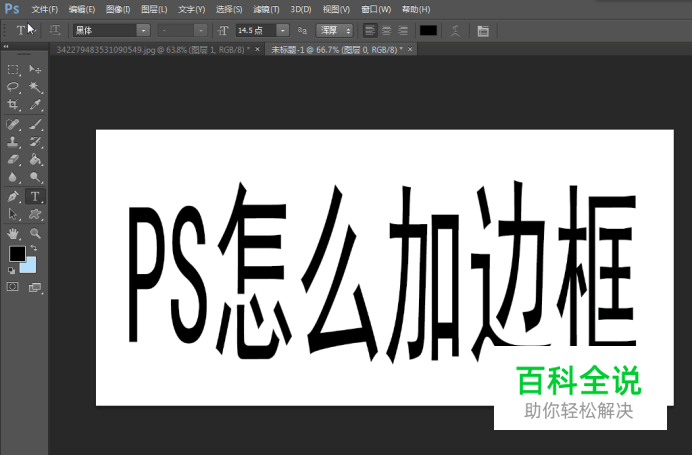Screen dimensions: 692x455
Task: Open the anti-aliasing dropdown 浑厚
Action: [x=335, y=30]
